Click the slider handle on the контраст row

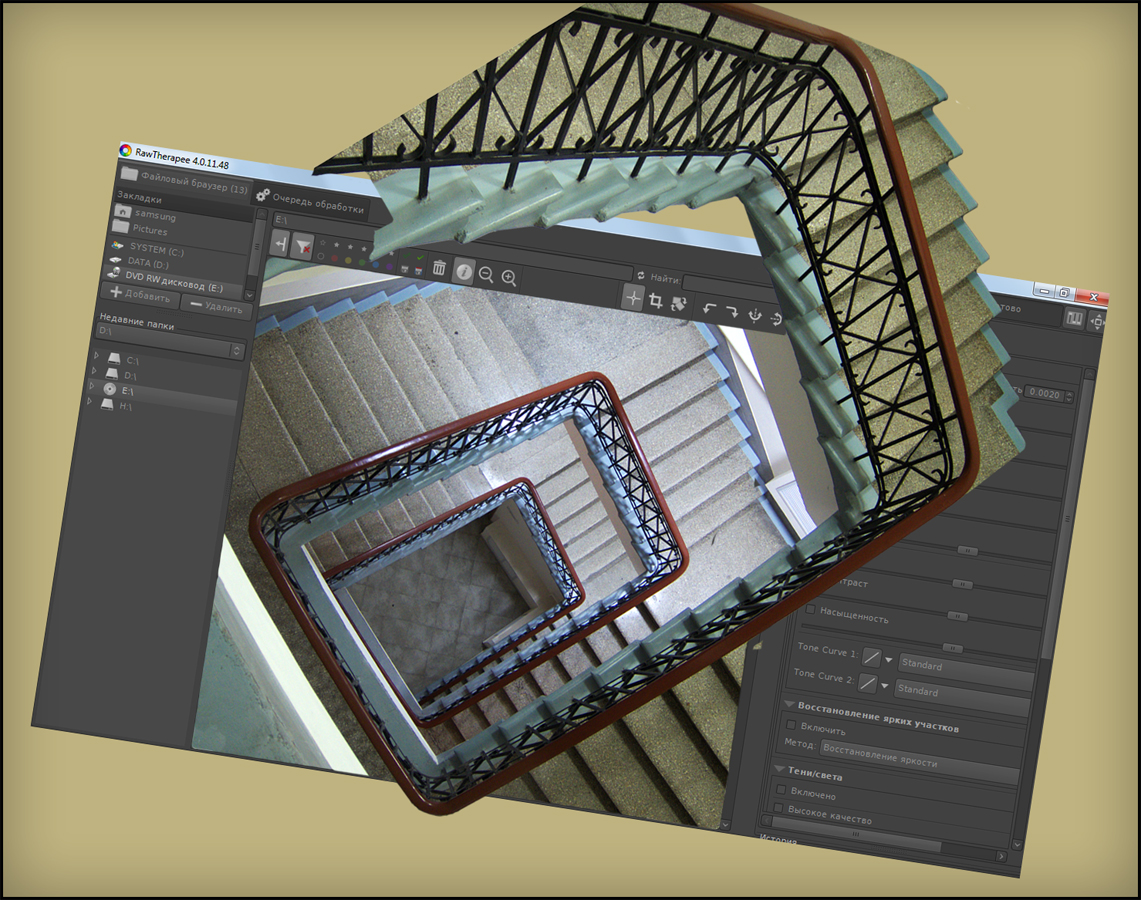962,584
